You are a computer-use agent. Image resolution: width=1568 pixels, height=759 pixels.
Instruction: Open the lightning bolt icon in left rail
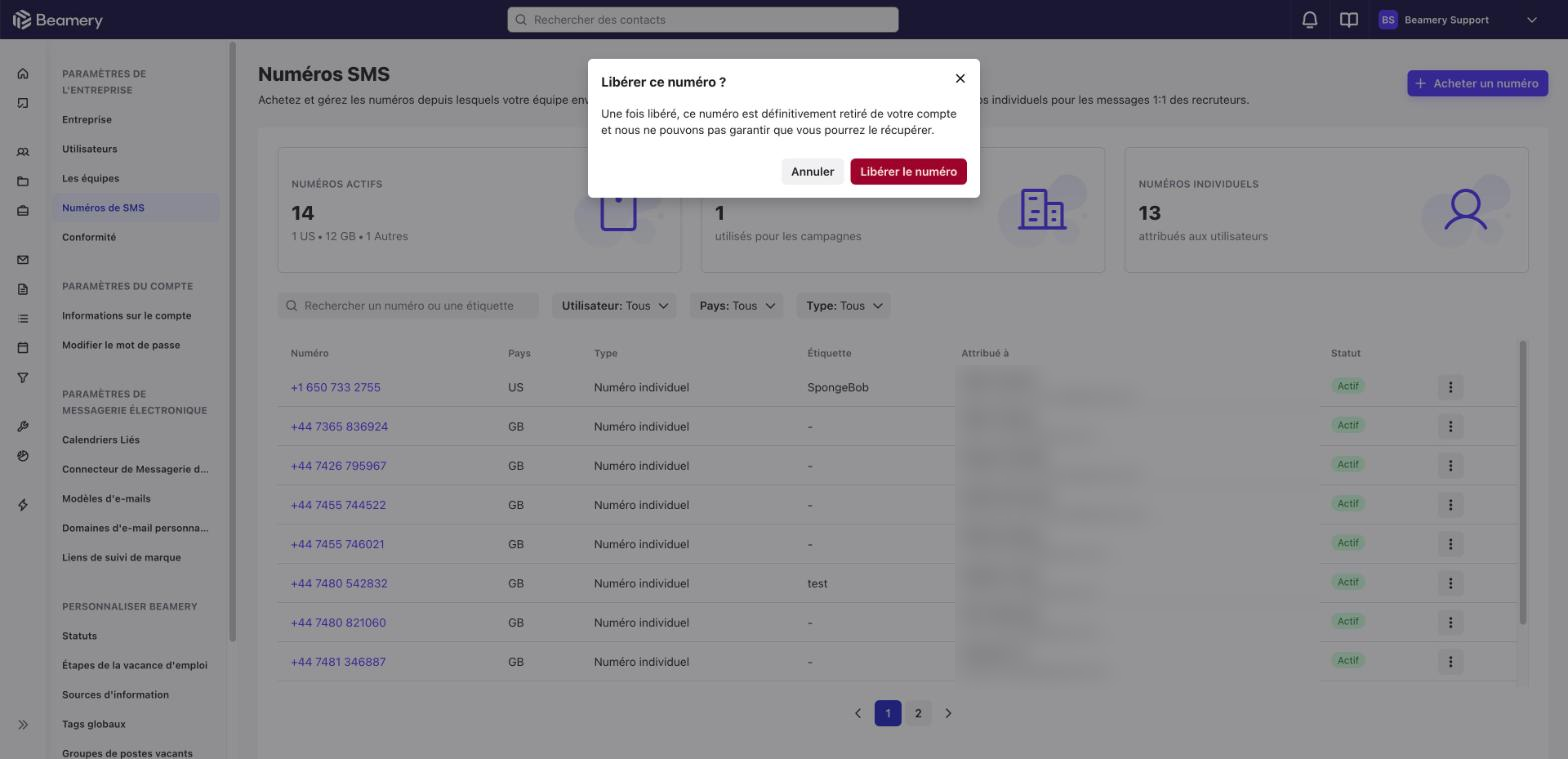click(23, 505)
